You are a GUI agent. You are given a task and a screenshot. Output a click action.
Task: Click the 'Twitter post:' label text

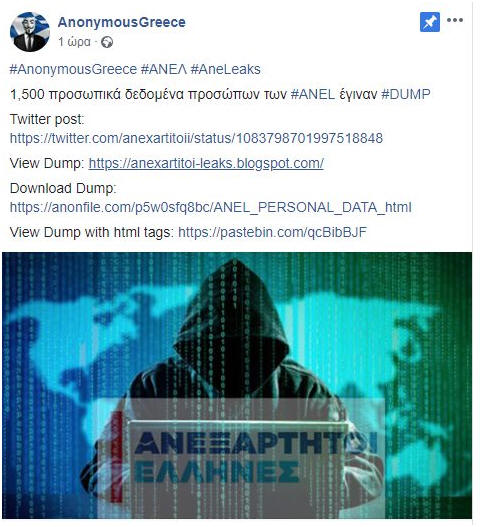(47, 119)
